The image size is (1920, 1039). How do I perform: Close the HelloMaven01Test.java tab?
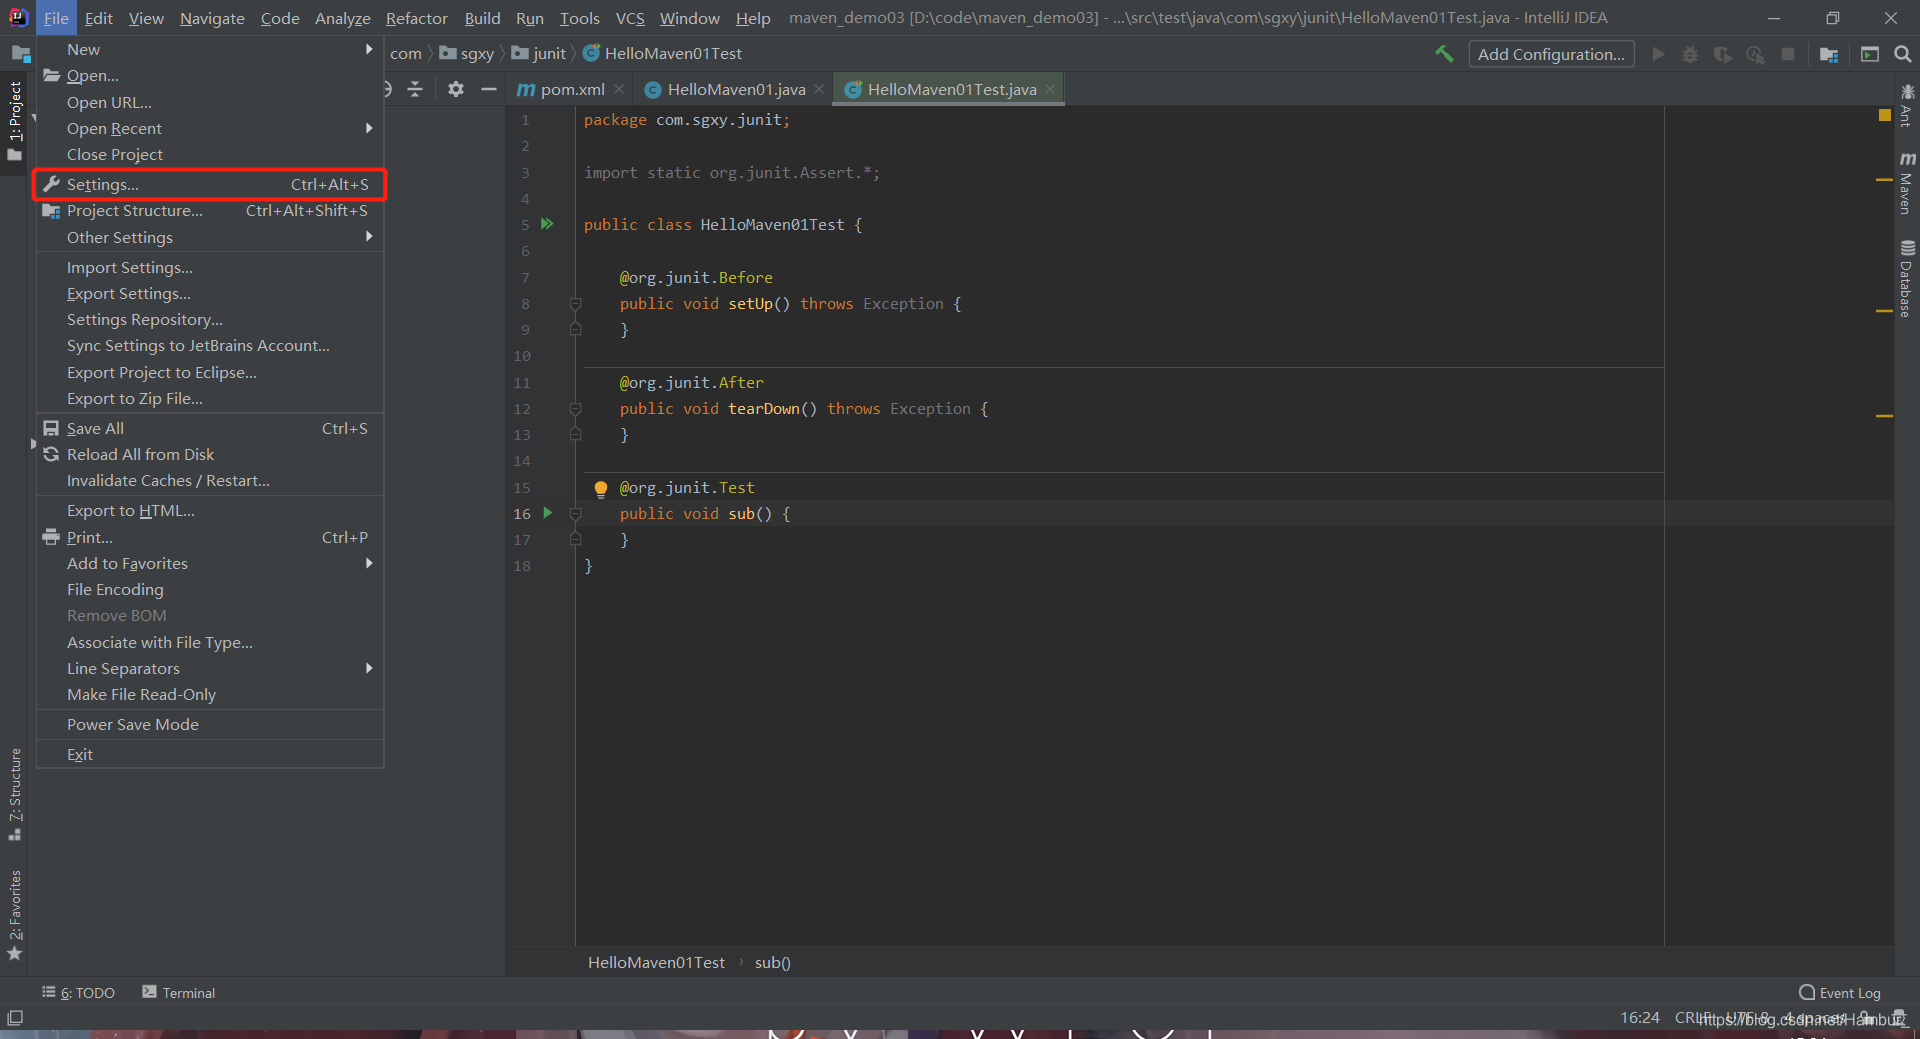1050,89
